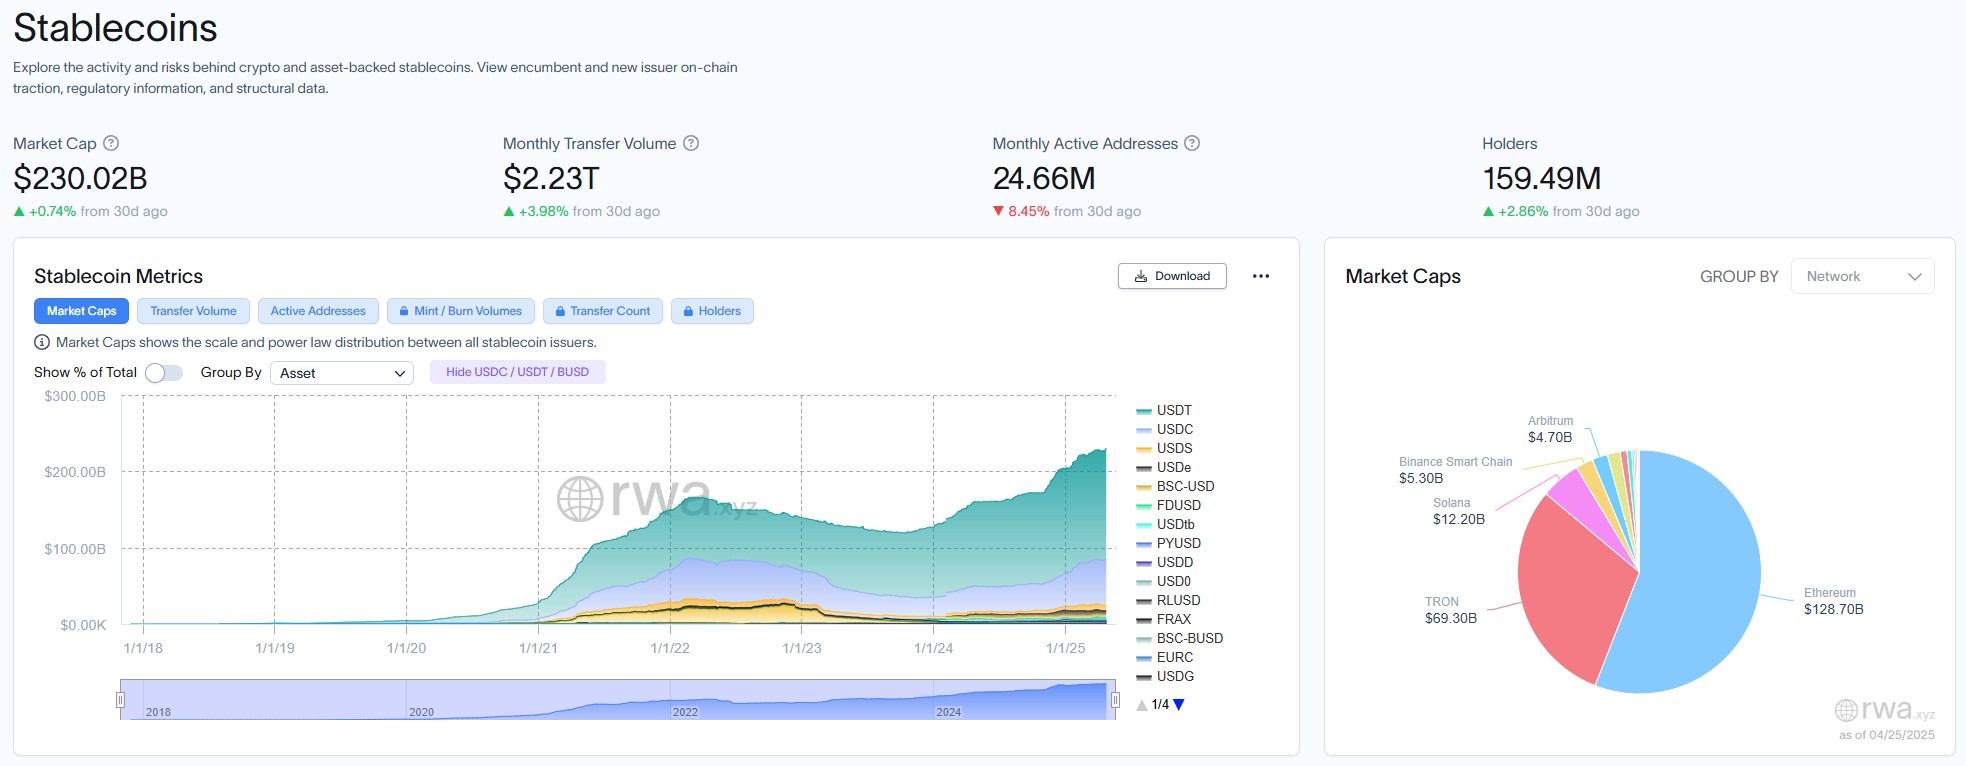The height and width of the screenshot is (766, 1966).
Task: Go to next legend page arrow
Action: (1179, 705)
